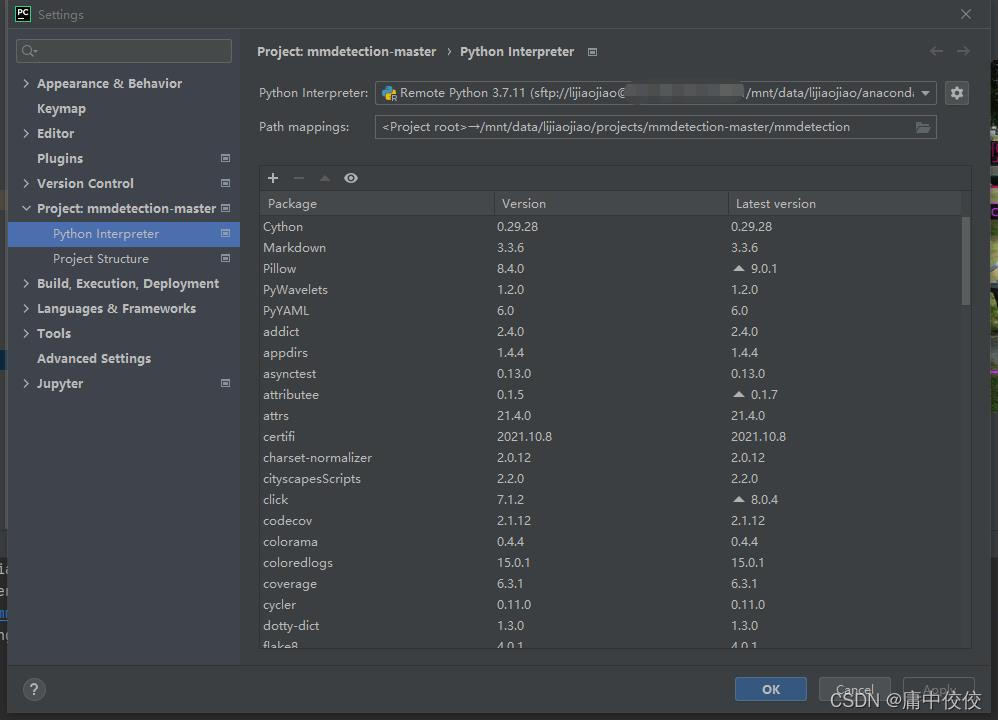
Task: Click the Path mappings field
Action: click(656, 127)
